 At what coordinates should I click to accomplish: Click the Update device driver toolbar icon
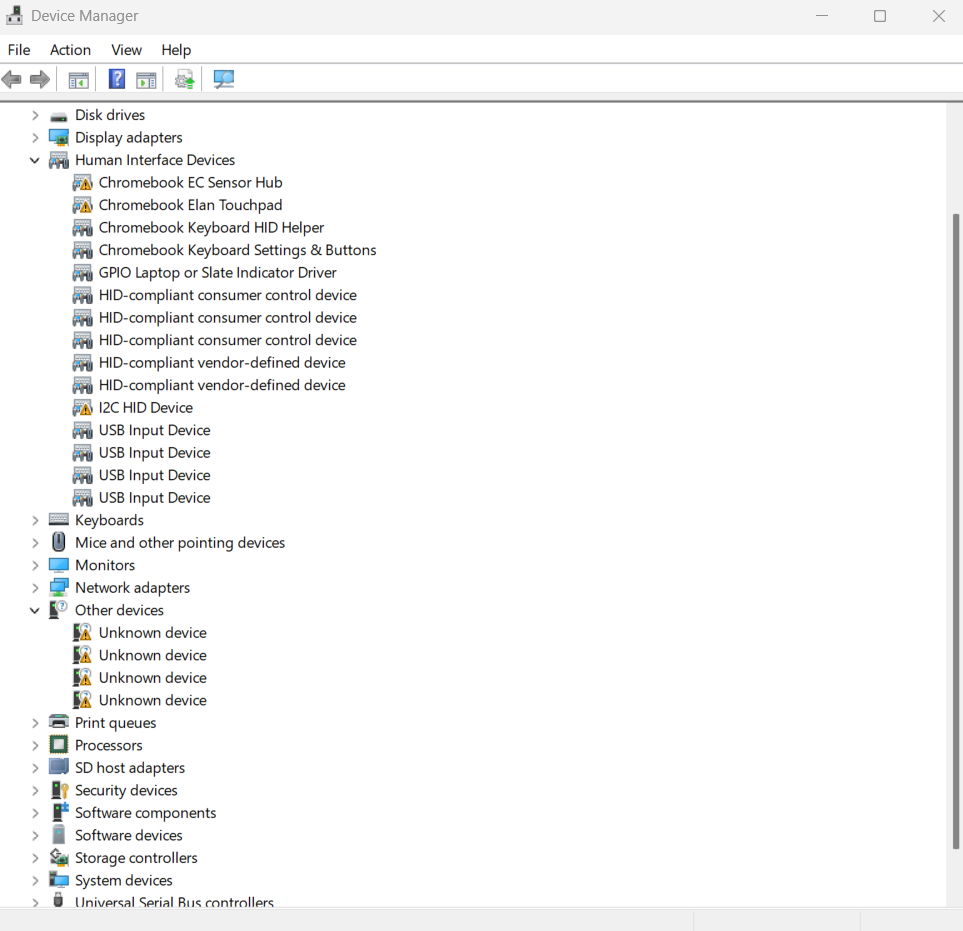(x=184, y=79)
